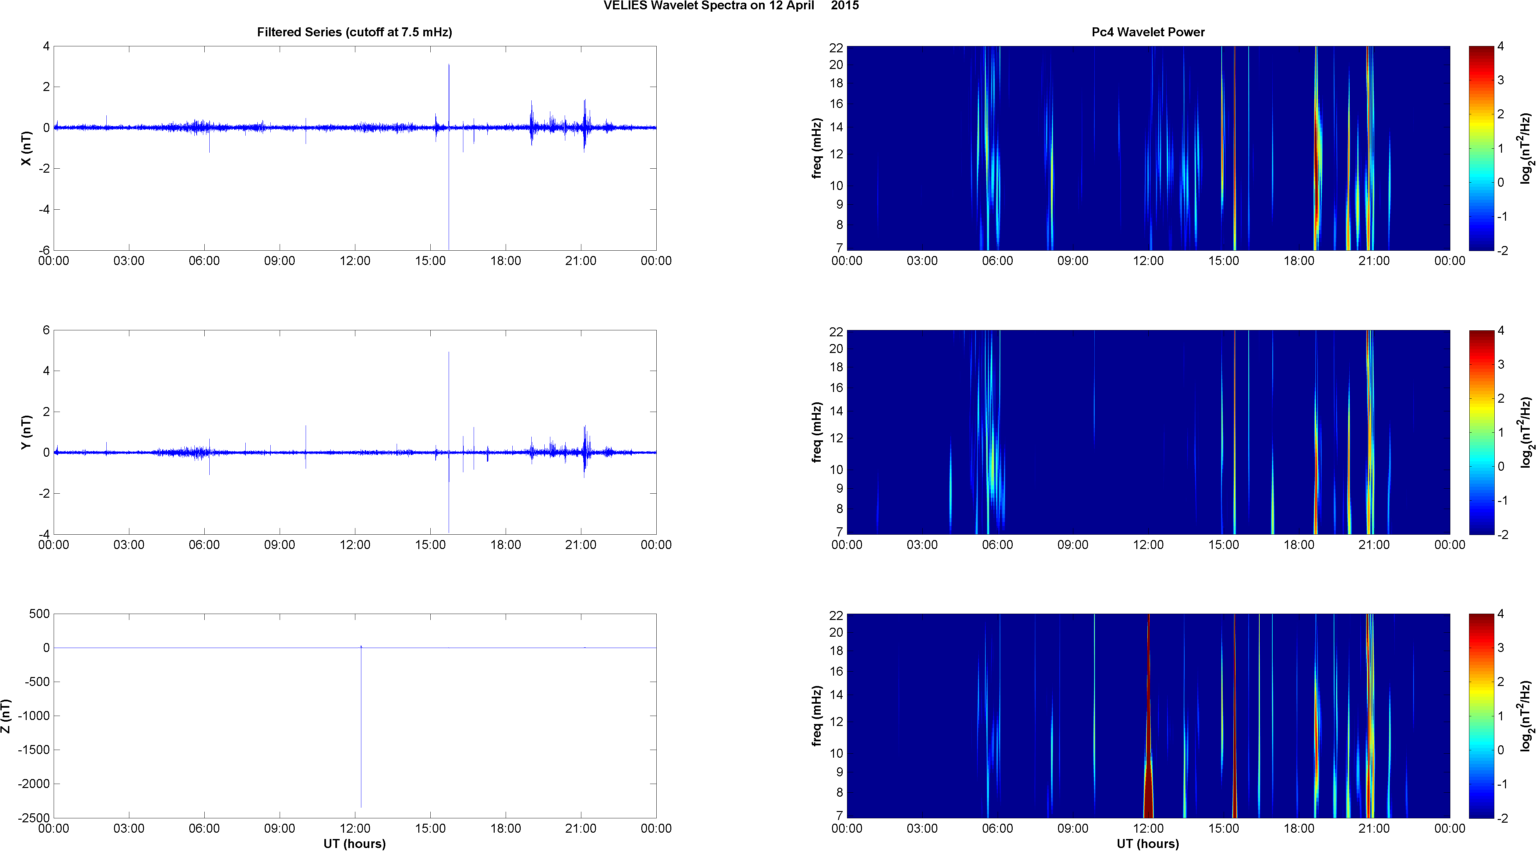
Task: Select the Pc4 Wavelet Power heading
Action: [x=1147, y=32]
